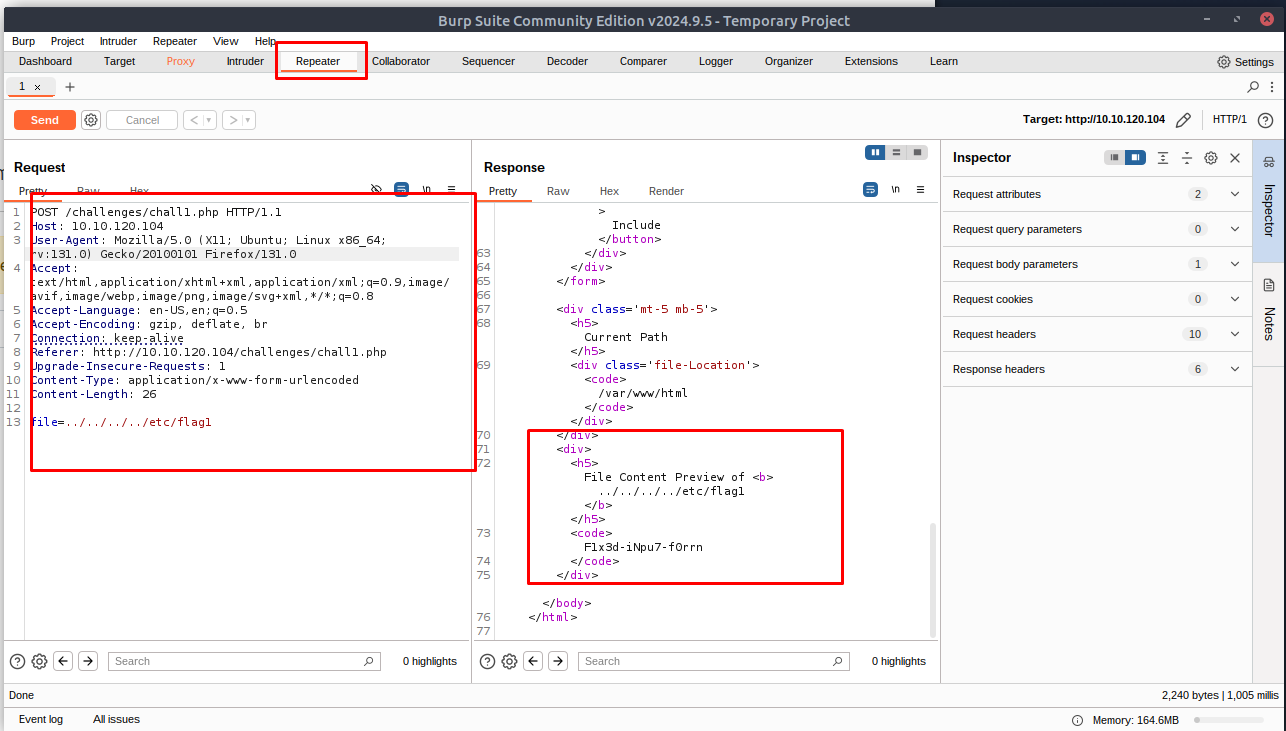Toggle hide non-printable characters in Request
This screenshot has height=731, width=1286.
376,188
